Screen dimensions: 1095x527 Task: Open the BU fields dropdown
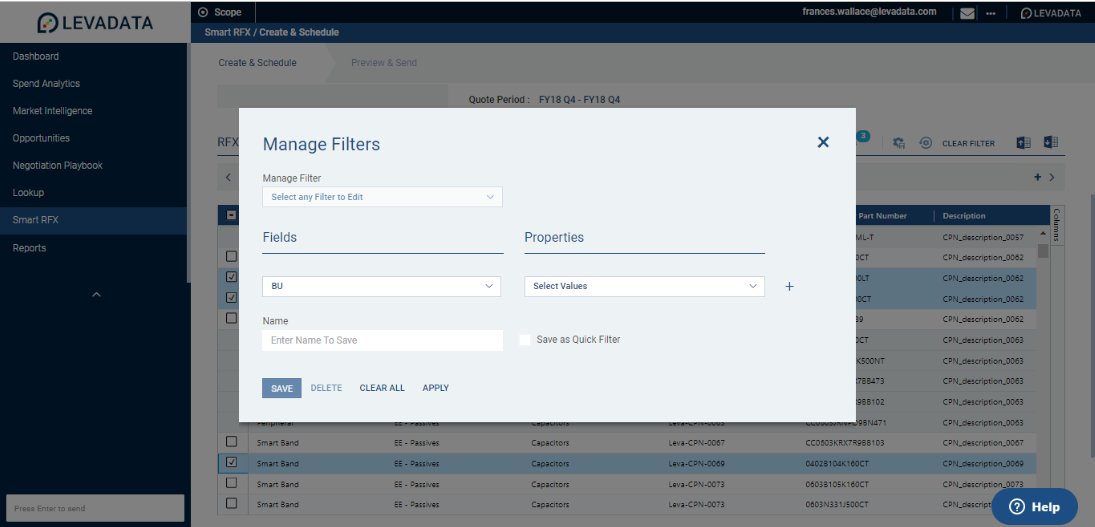(x=381, y=286)
